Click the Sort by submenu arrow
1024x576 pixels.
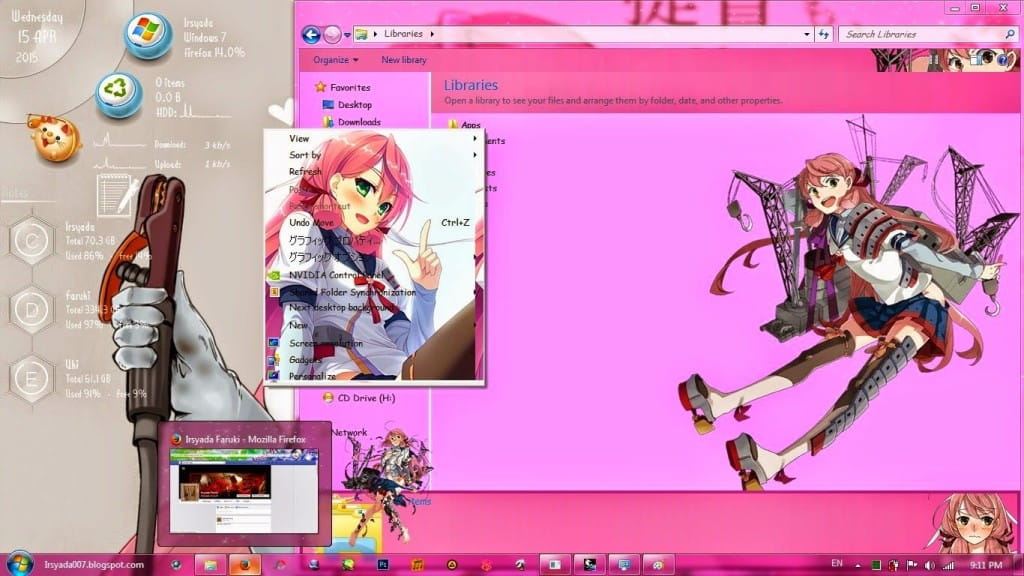point(475,155)
